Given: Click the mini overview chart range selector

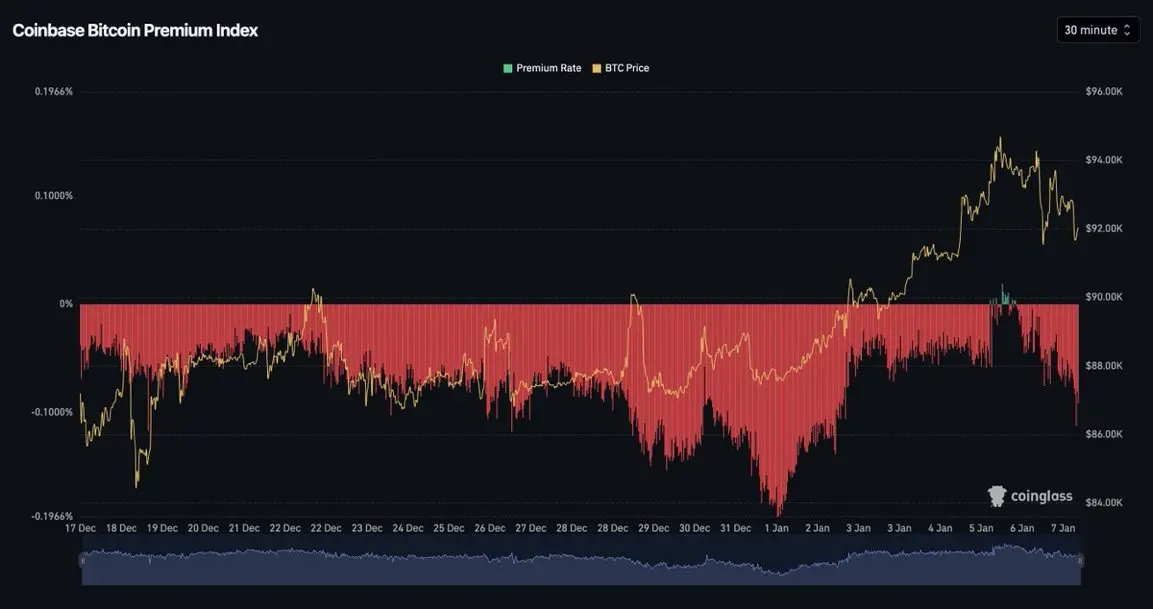Looking at the screenshot, I should 581,560.
